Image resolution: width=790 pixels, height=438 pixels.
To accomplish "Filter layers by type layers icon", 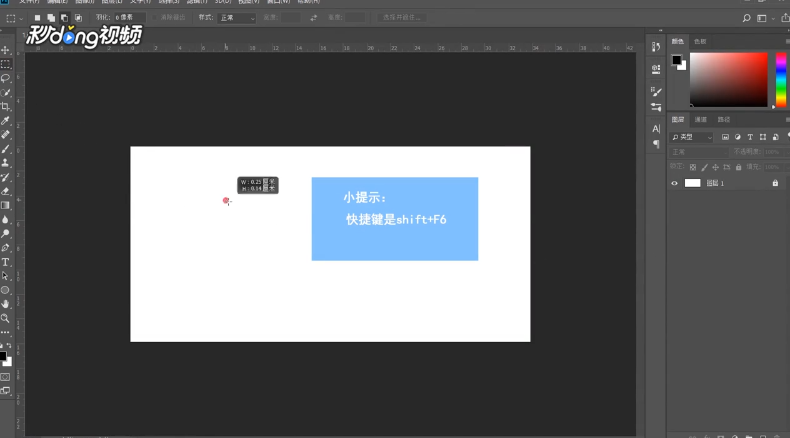I will point(750,137).
